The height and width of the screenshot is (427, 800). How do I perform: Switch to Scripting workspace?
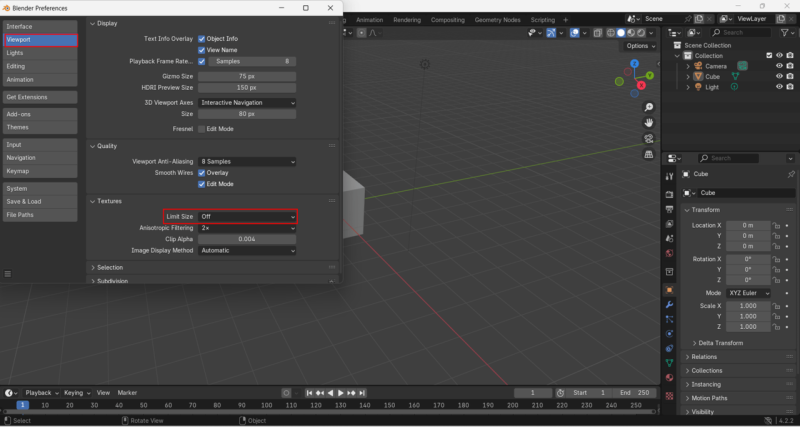(x=542, y=20)
